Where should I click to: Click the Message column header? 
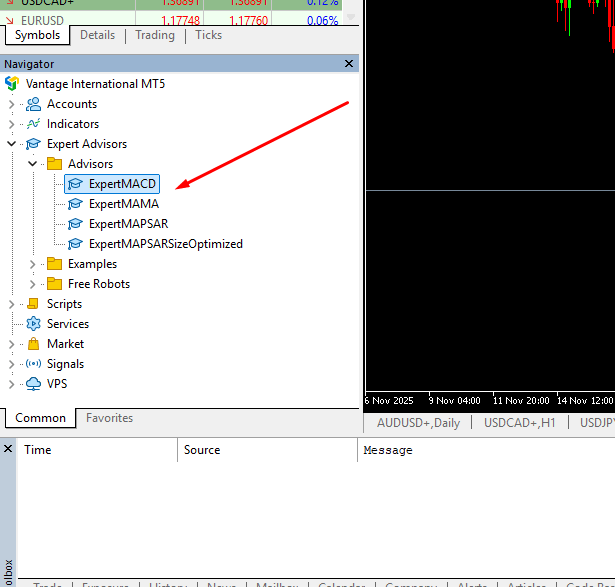click(486, 450)
